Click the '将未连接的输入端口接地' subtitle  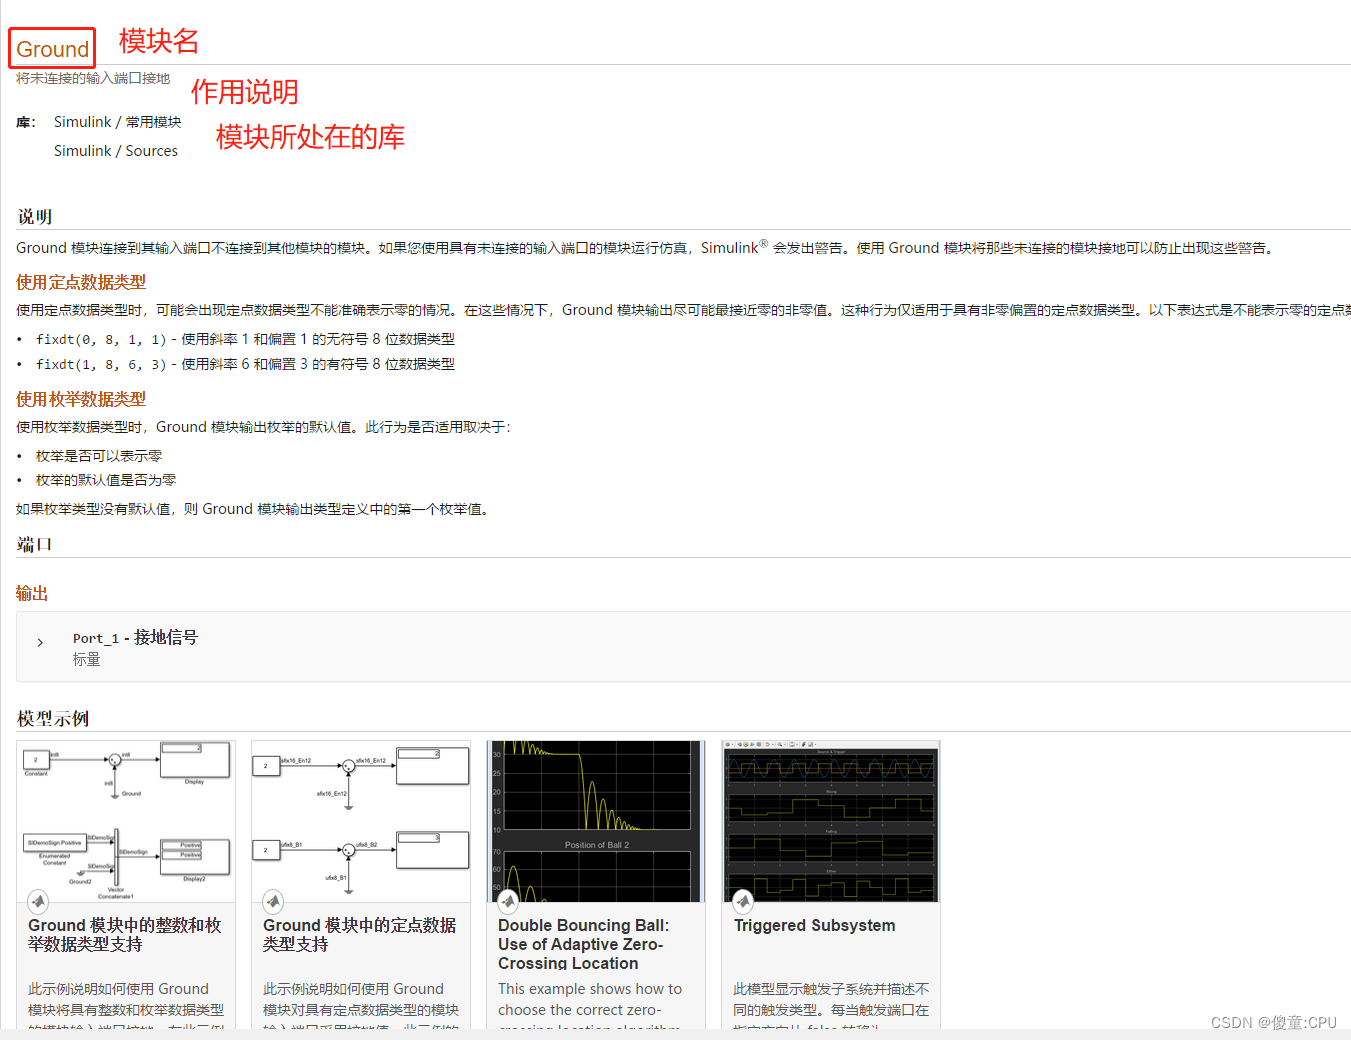pyautogui.click(x=93, y=78)
